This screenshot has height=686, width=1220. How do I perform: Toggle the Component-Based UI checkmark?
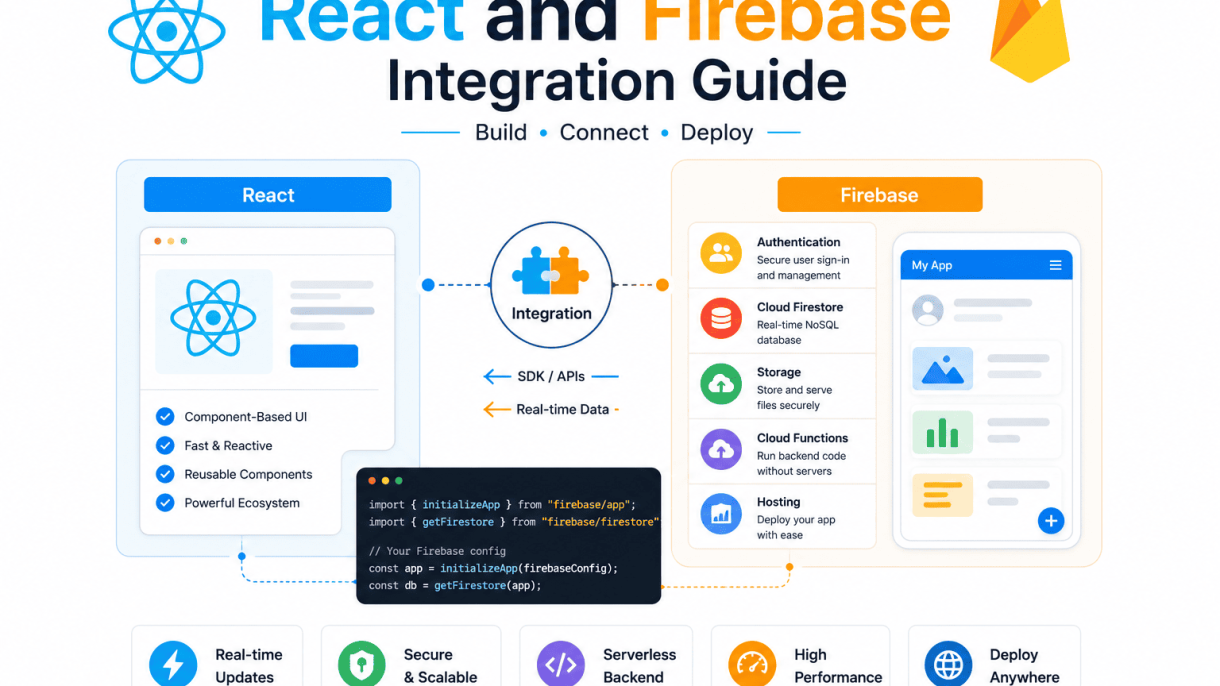[x=165, y=417]
